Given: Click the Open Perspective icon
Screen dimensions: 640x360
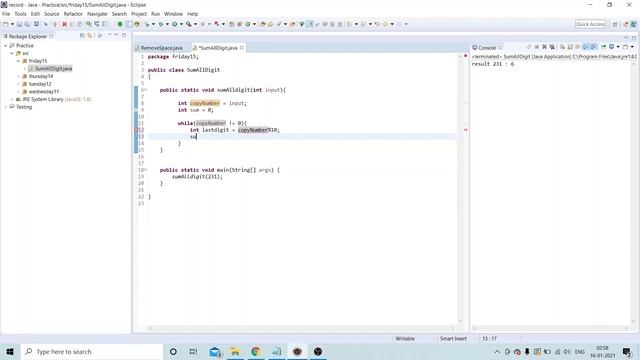Looking at the screenshot, I should click(x=615, y=24).
